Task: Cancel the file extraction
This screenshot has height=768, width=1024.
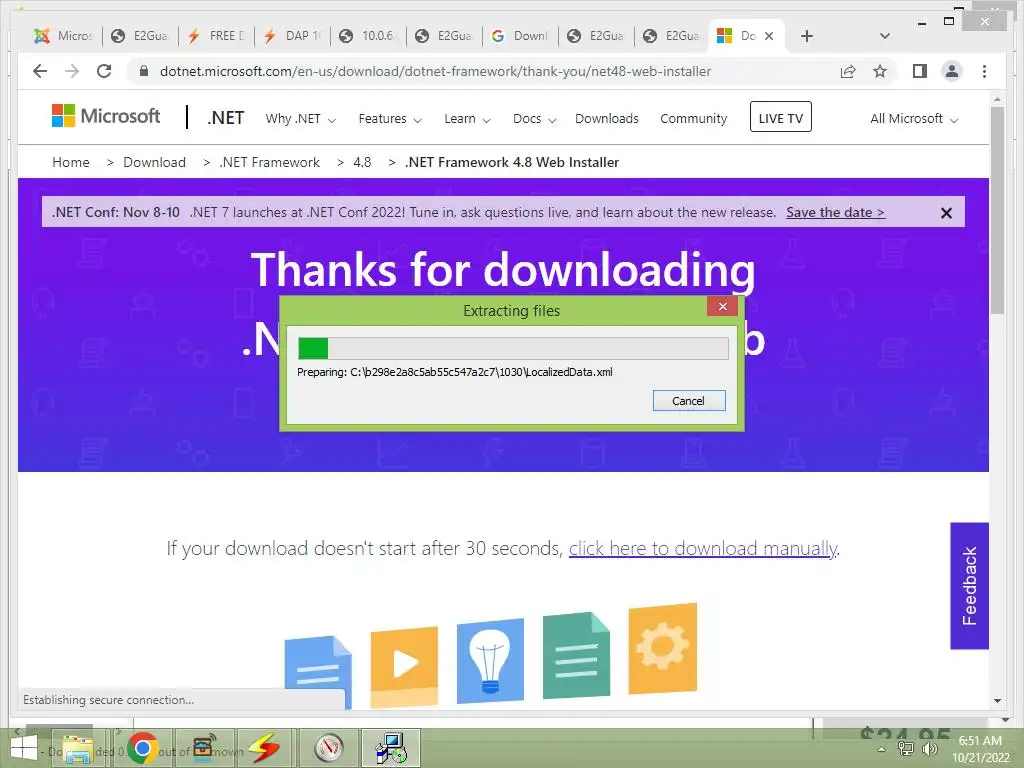Action: click(x=689, y=401)
